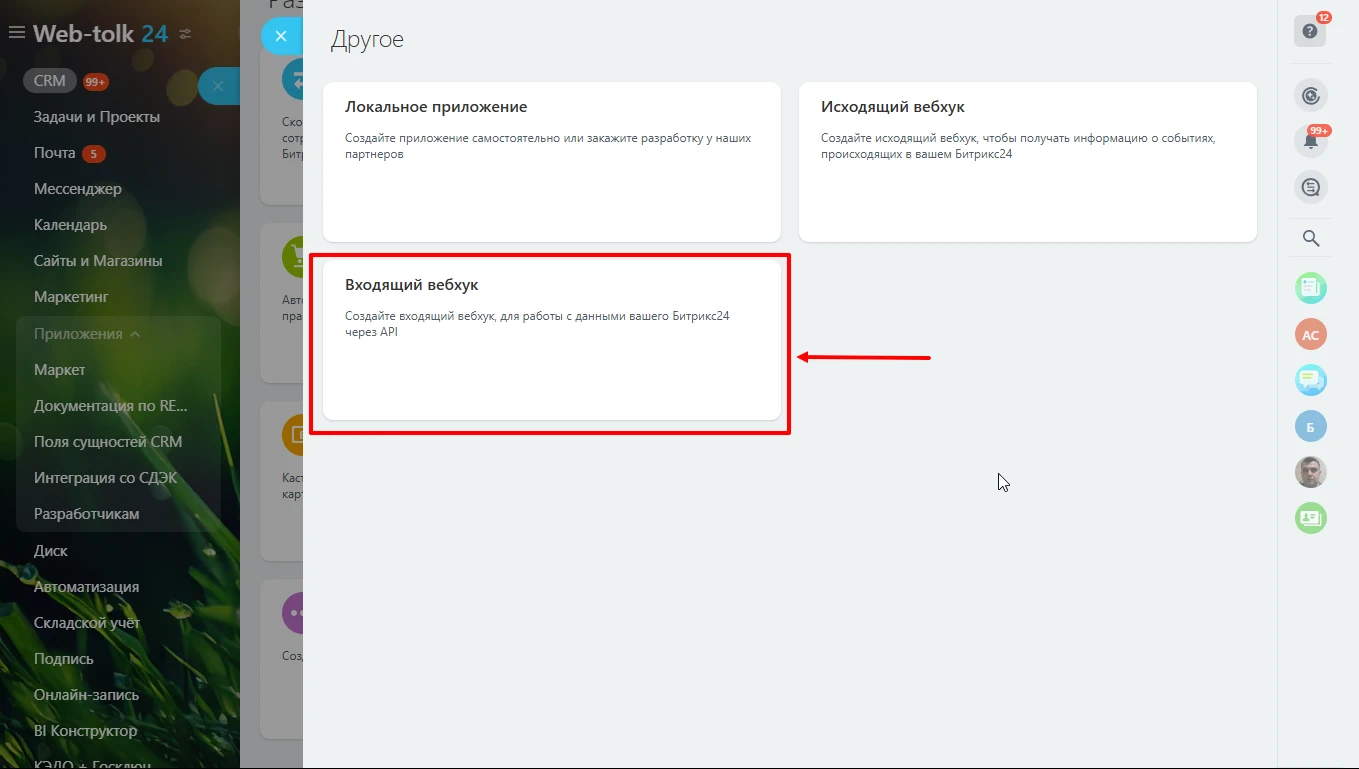Go to Почта menu item

[55, 153]
